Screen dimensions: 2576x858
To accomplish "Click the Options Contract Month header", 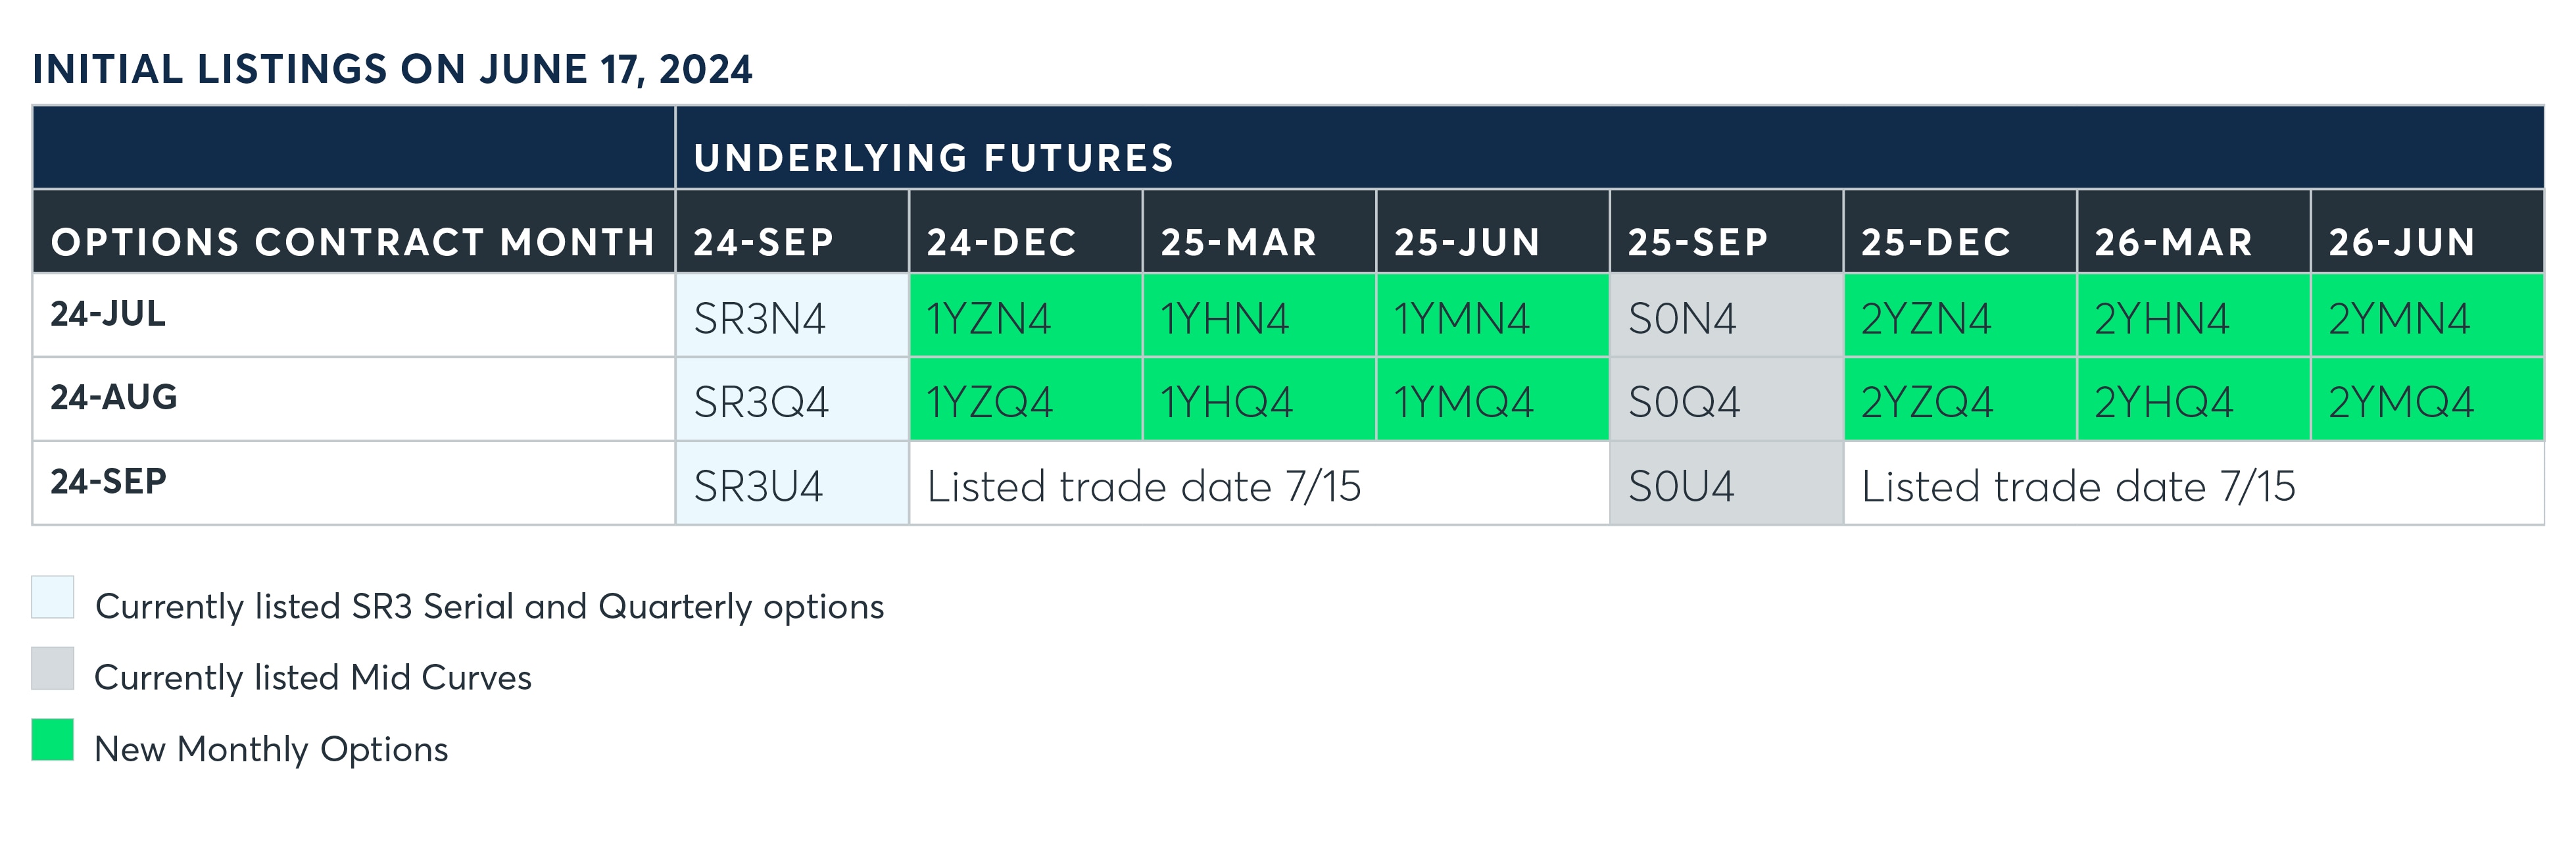I will coord(353,241).
